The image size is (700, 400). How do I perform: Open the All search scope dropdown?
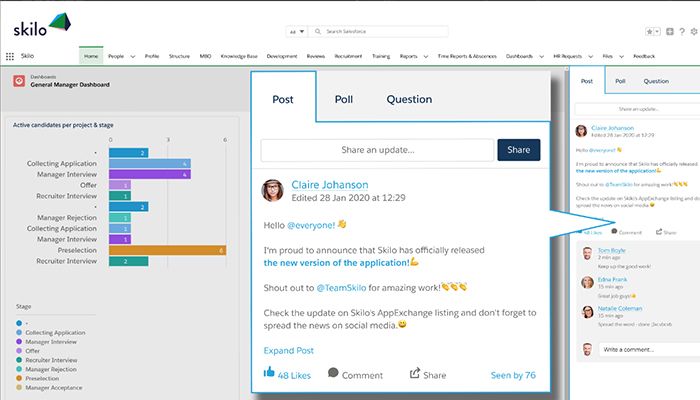click(297, 32)
